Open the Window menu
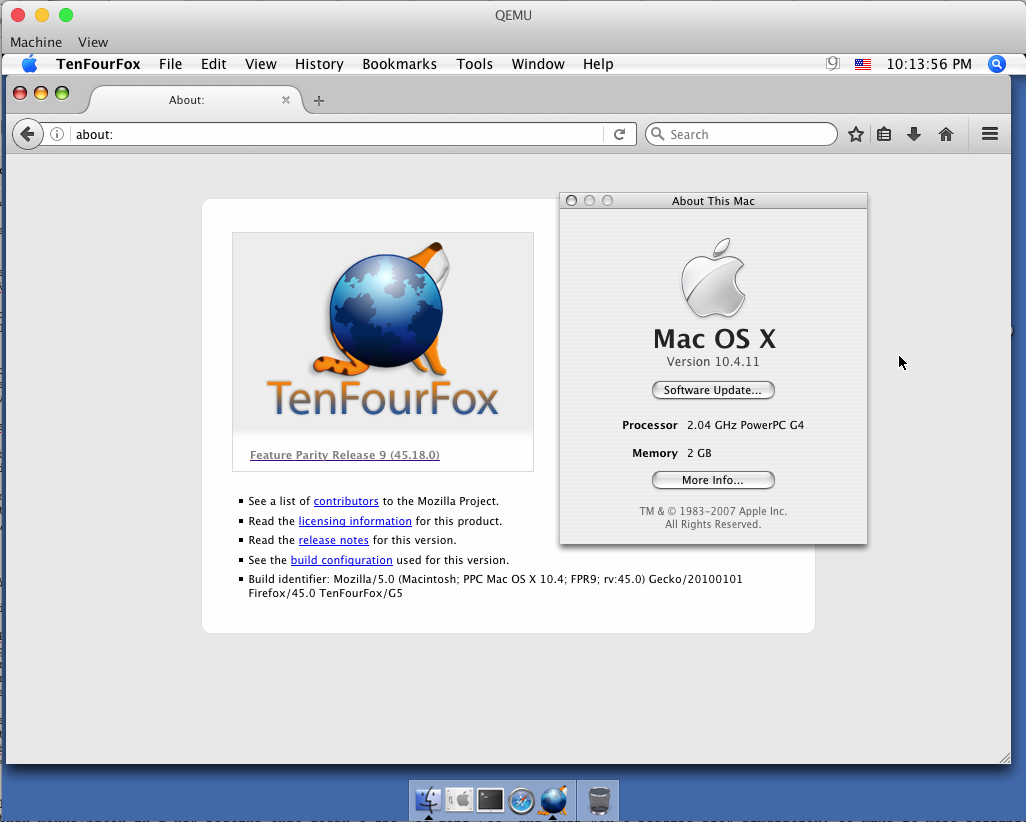This screenshot has height=822, width=1026. (538, 64)
